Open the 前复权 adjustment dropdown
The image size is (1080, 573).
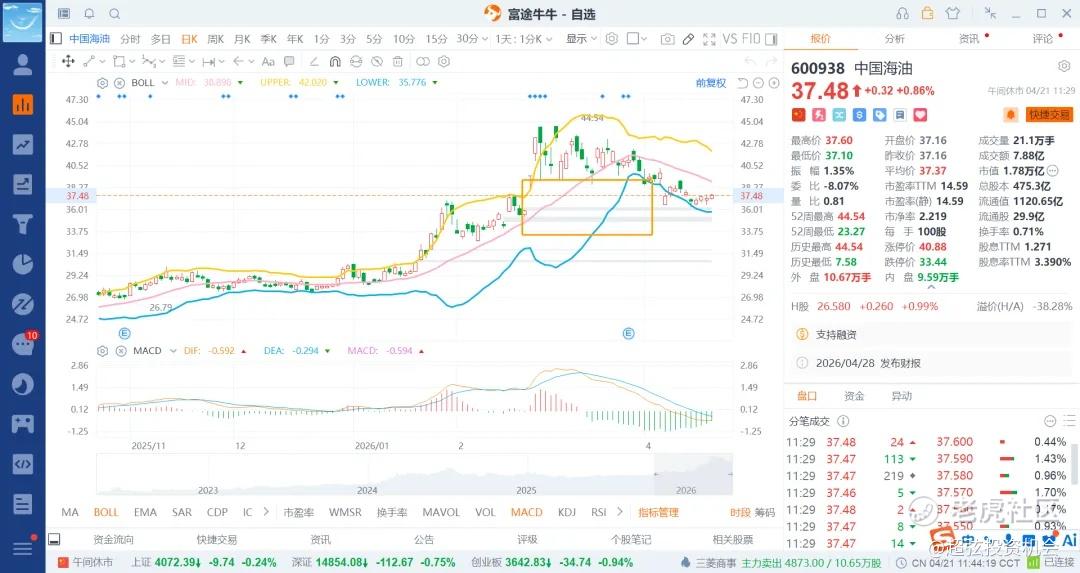(714, 83)
